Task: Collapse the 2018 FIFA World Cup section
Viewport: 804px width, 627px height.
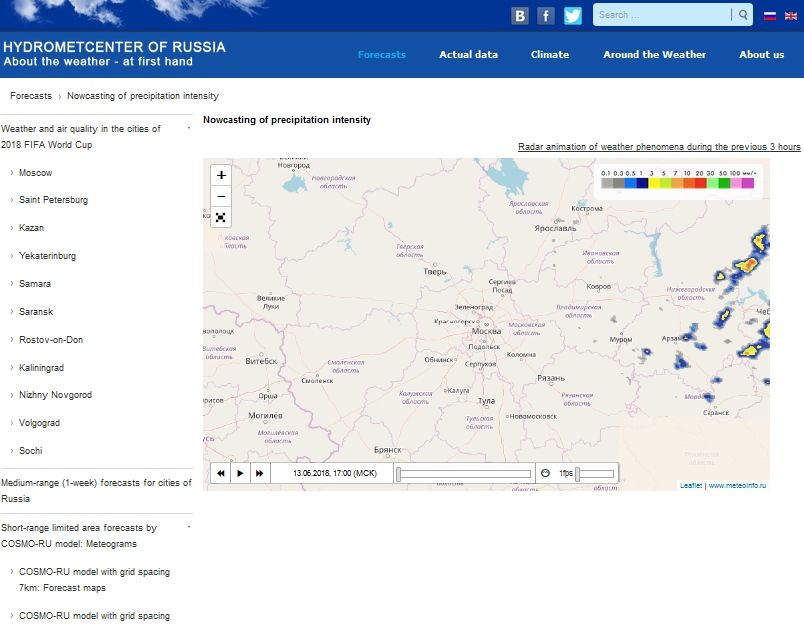Action: pyautogui.click(x=189, y=128)
